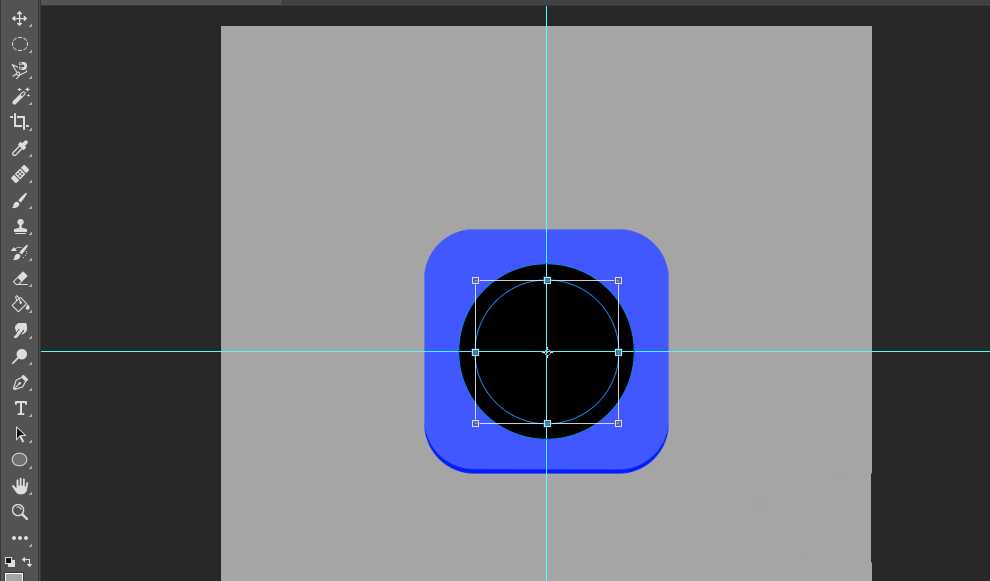The width and height of the screenshot is (990, 581).
Task: Choose the Clone Stamp tool
Action: [19, 227]
